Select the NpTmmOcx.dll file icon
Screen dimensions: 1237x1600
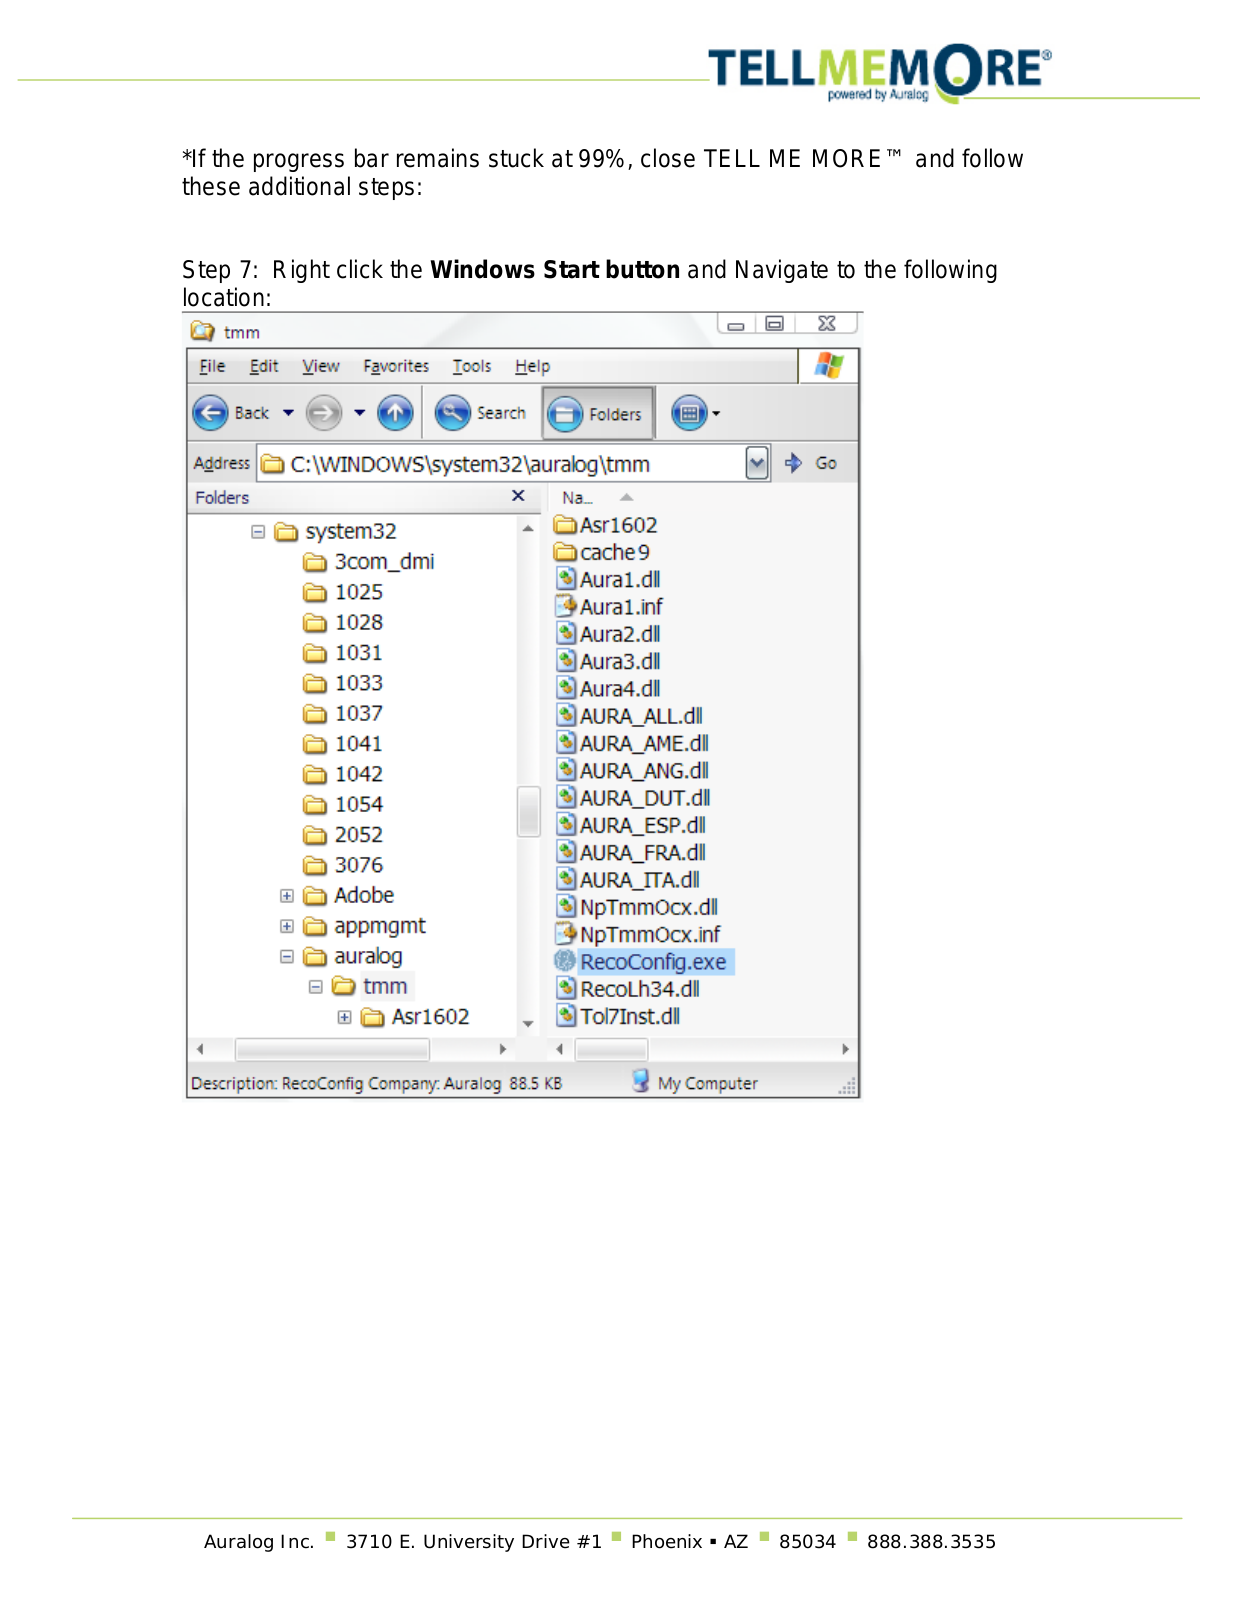click(x=566, y=907)
